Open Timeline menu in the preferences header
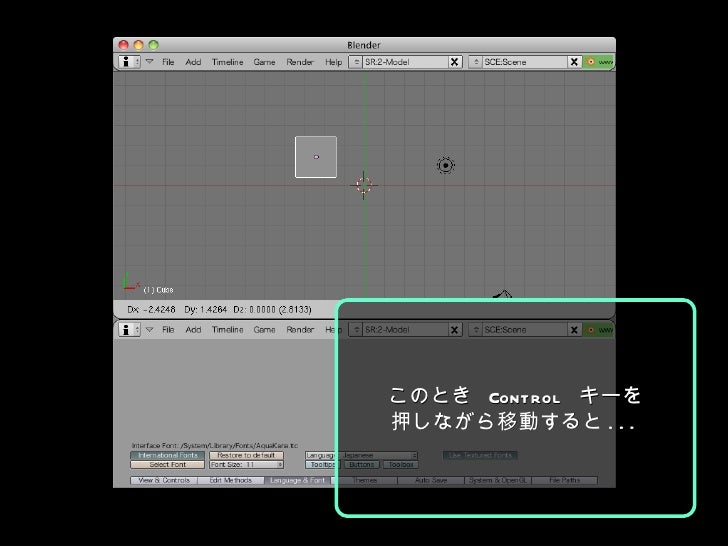This screenshot has width=728, height=546. (x=228, y=329)
